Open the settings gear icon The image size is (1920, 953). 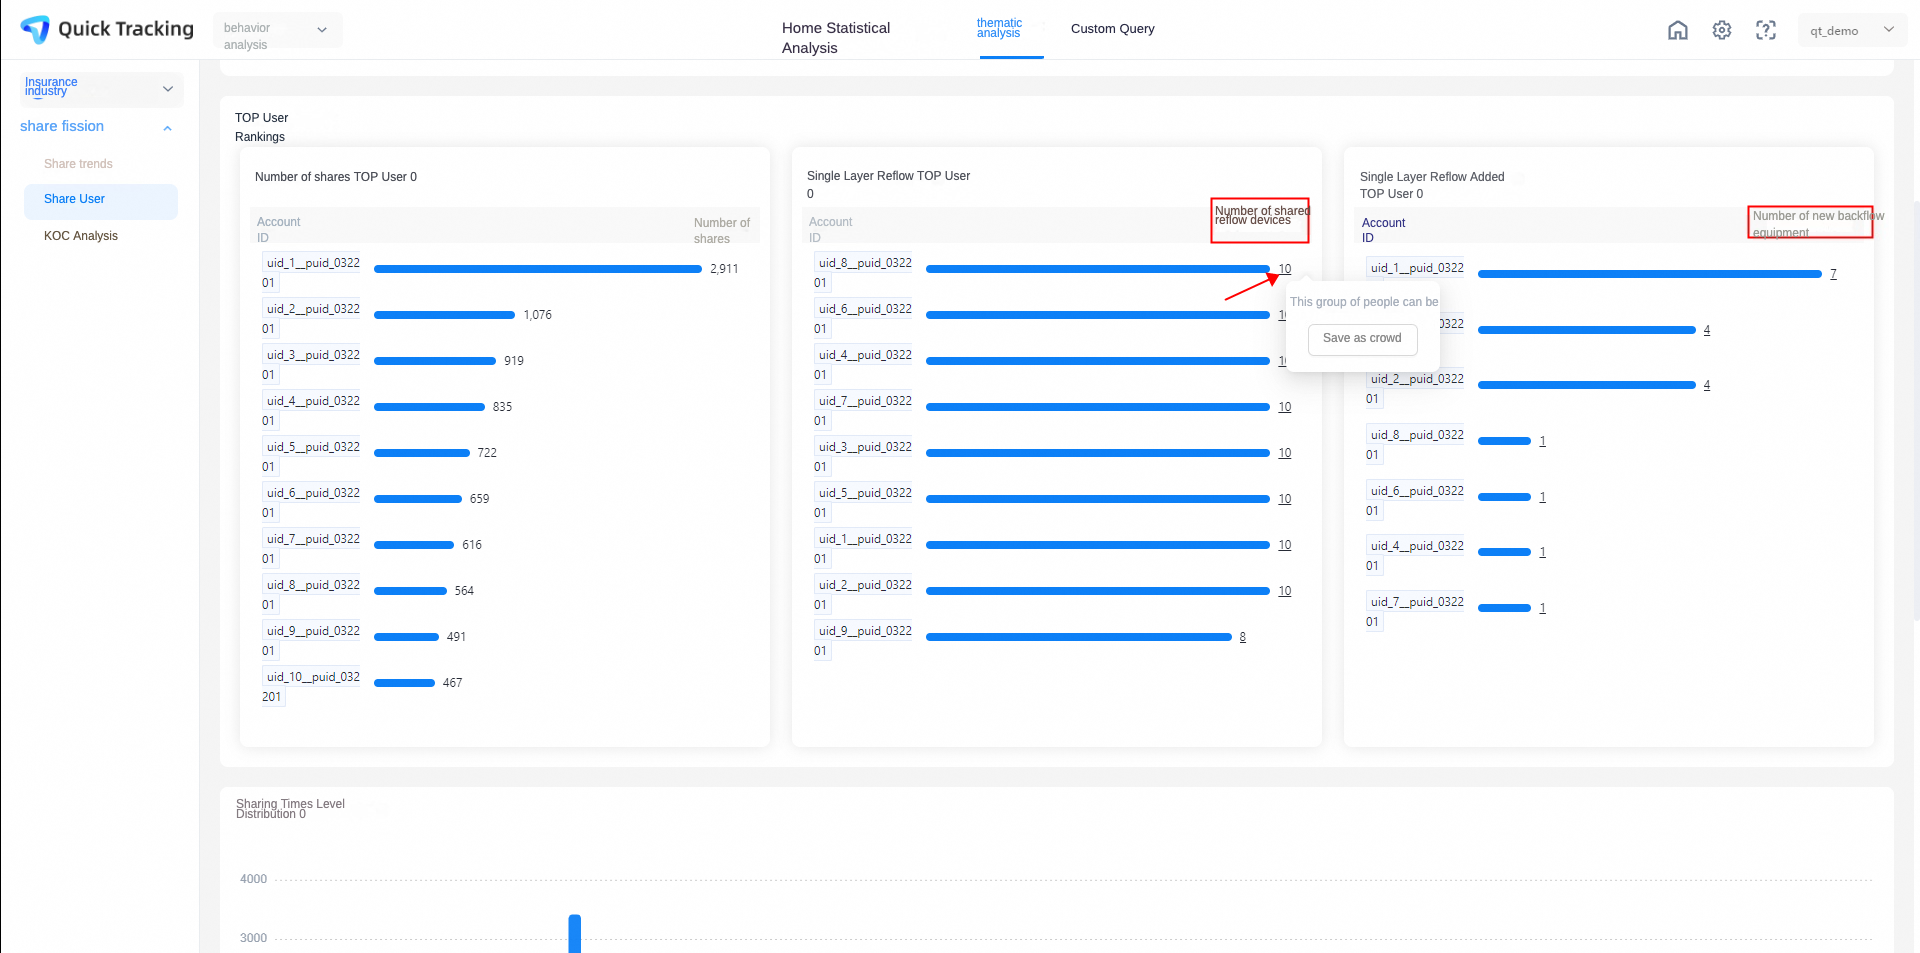point(1722,30)
